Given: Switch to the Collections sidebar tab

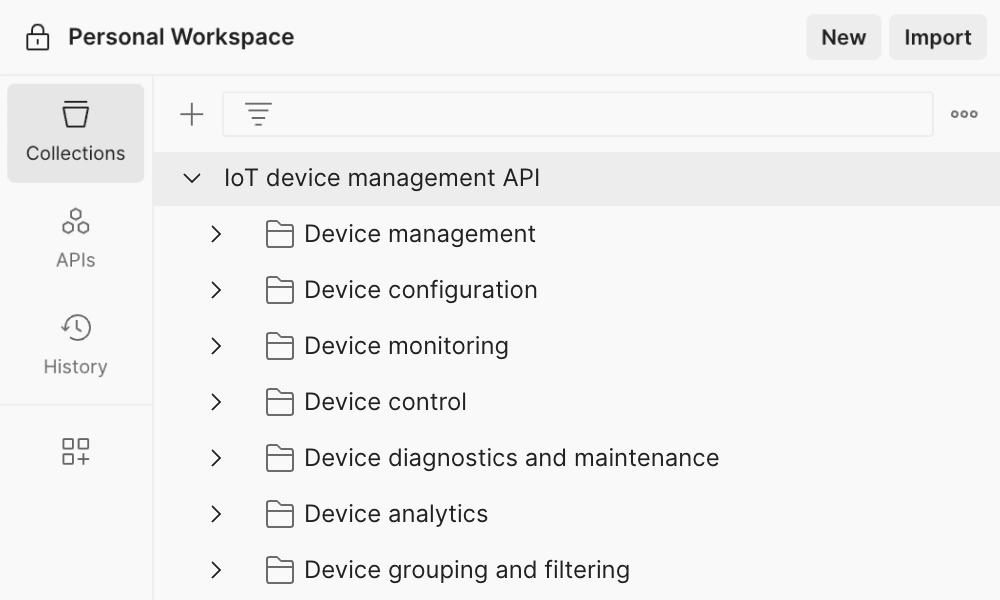Looking at the screenshot, I should pos(76,133).
